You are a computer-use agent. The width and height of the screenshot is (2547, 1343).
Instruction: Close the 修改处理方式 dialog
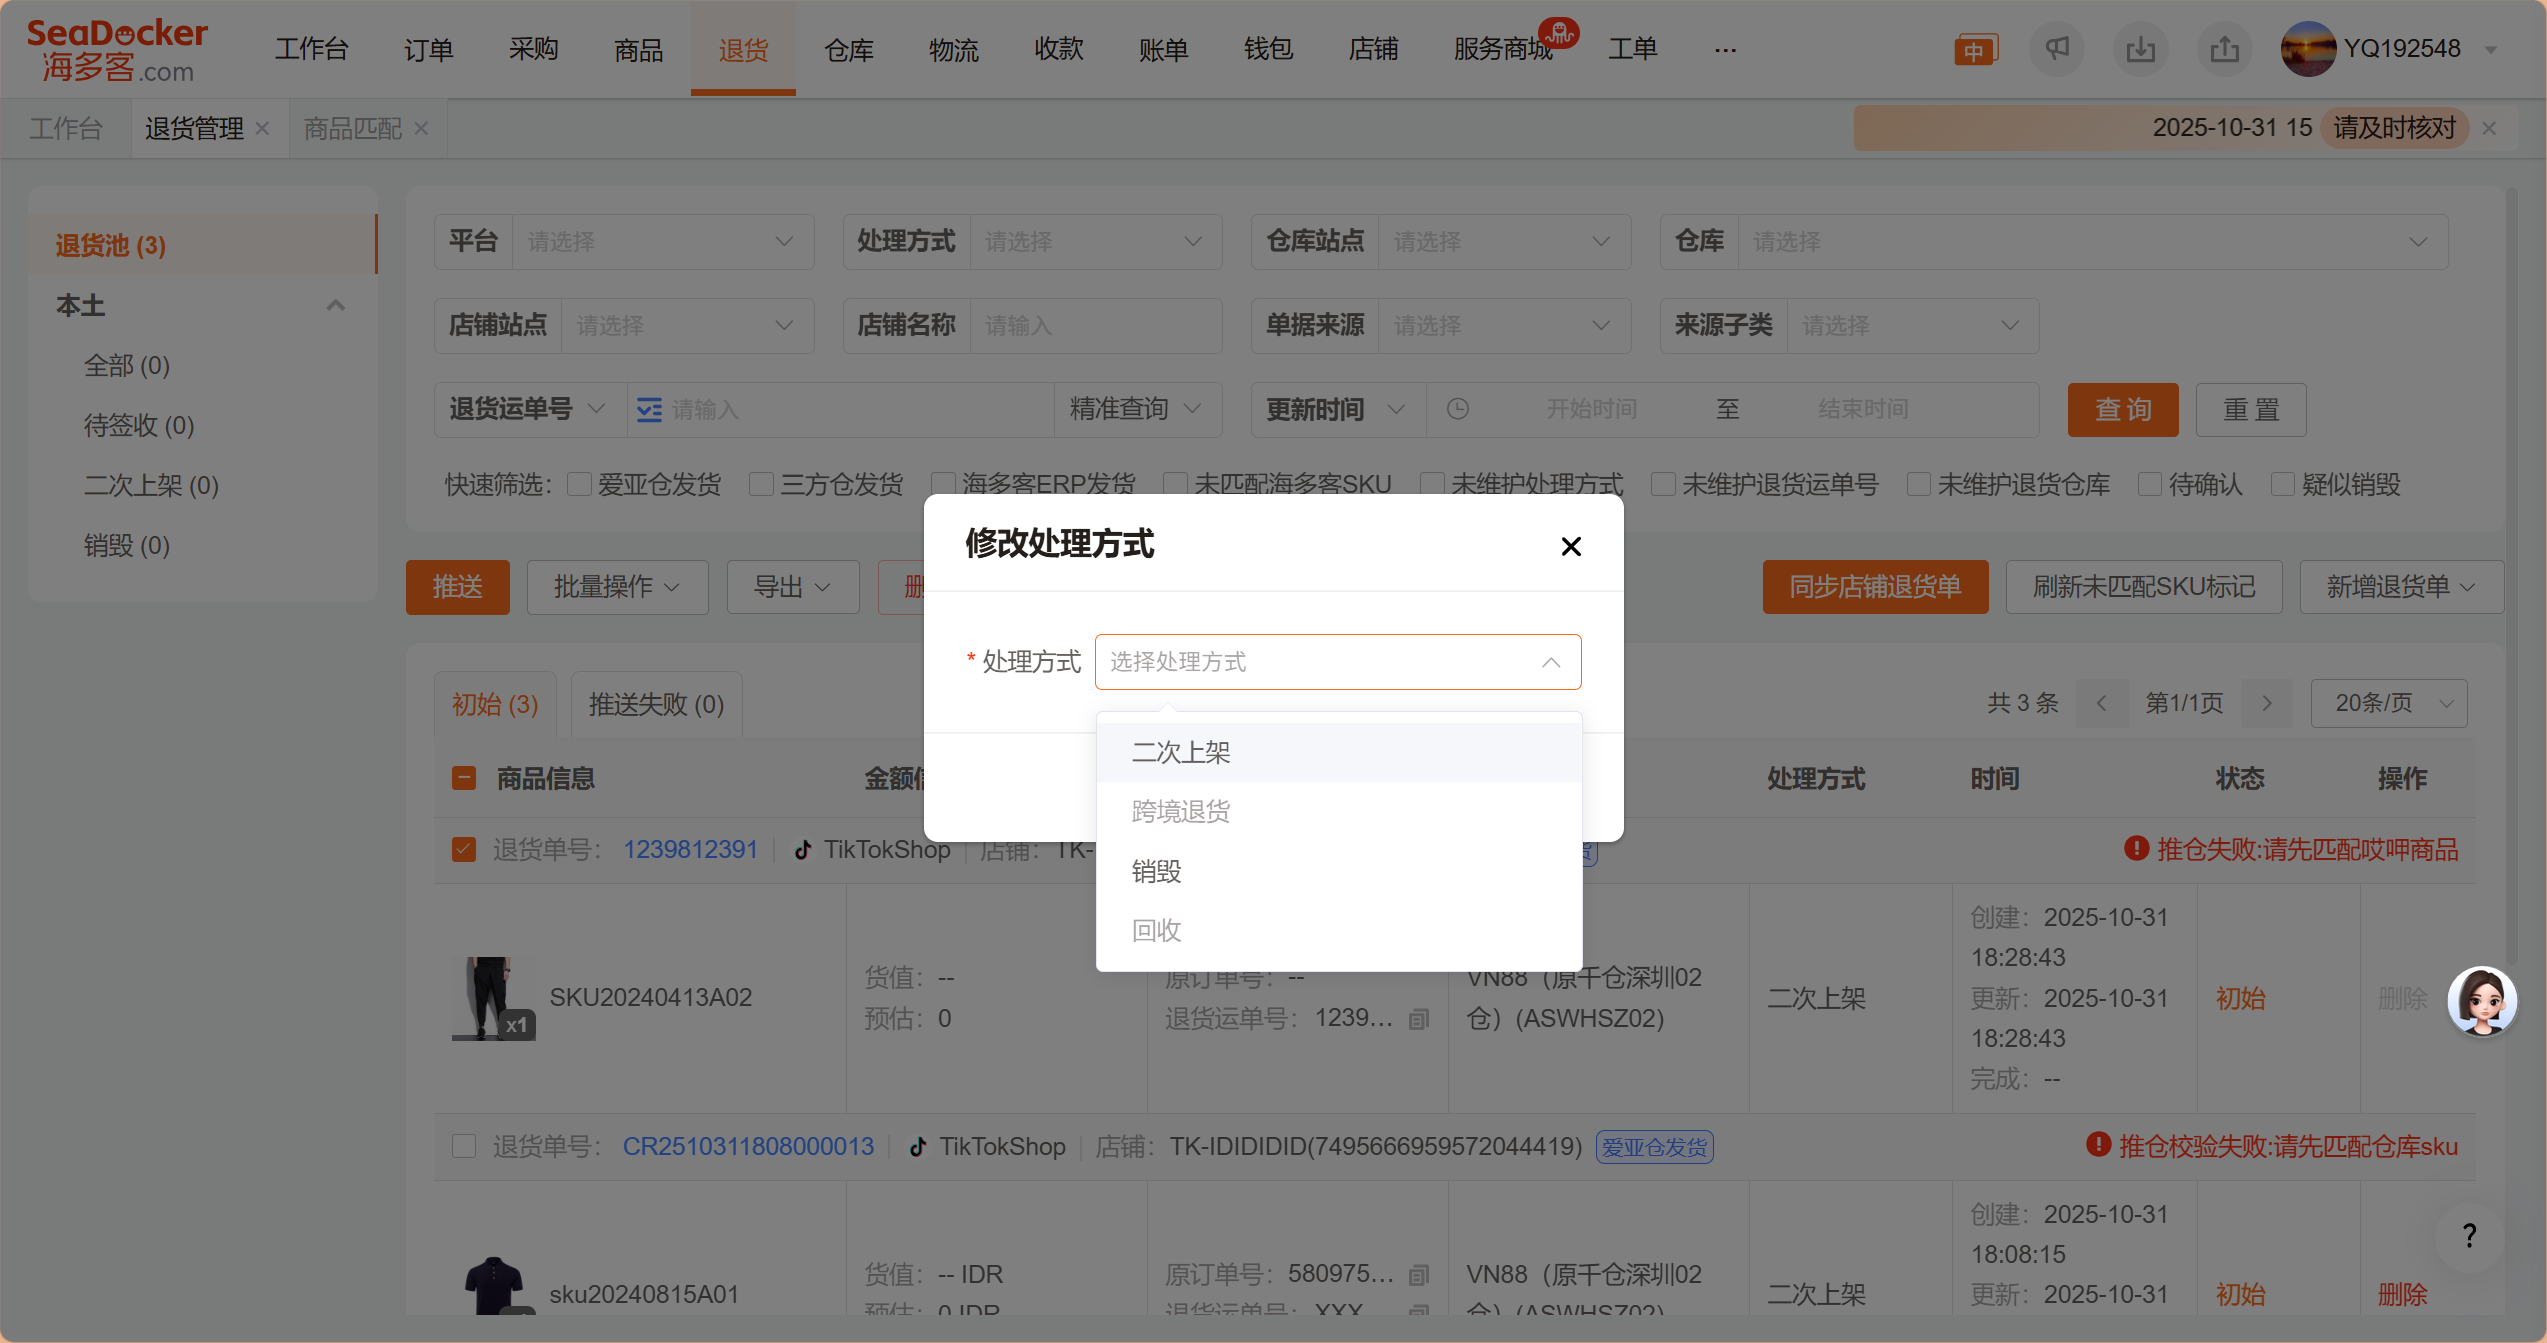[1571, 546]
